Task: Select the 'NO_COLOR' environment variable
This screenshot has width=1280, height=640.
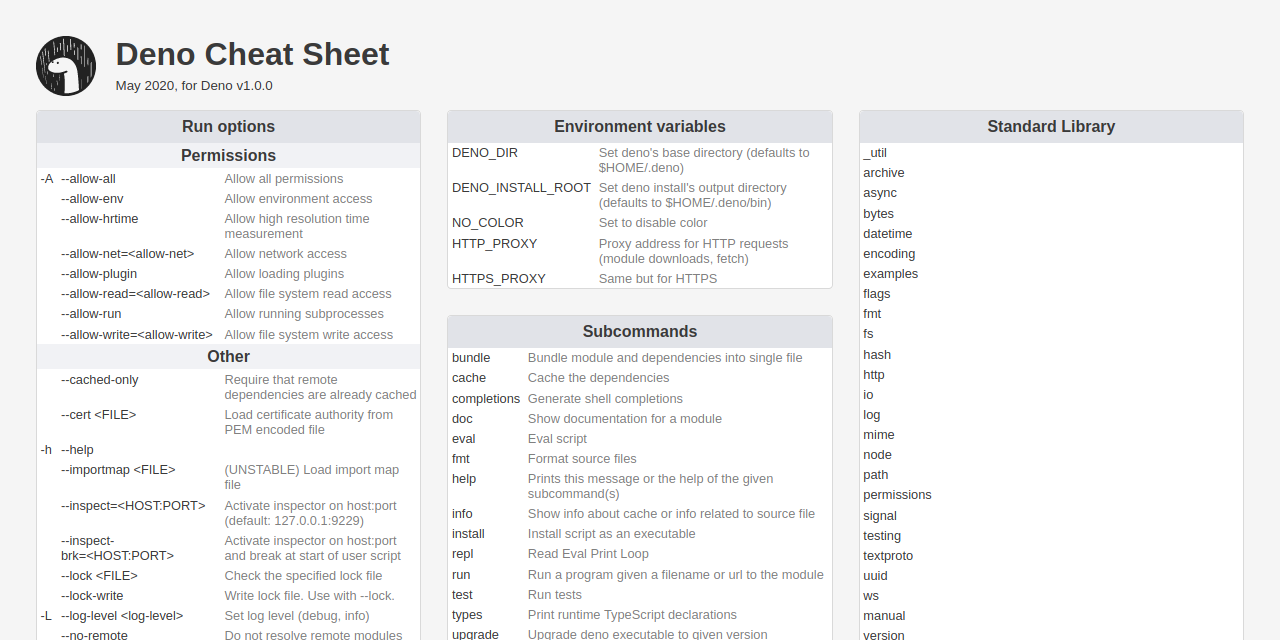Action: [487, 222]
